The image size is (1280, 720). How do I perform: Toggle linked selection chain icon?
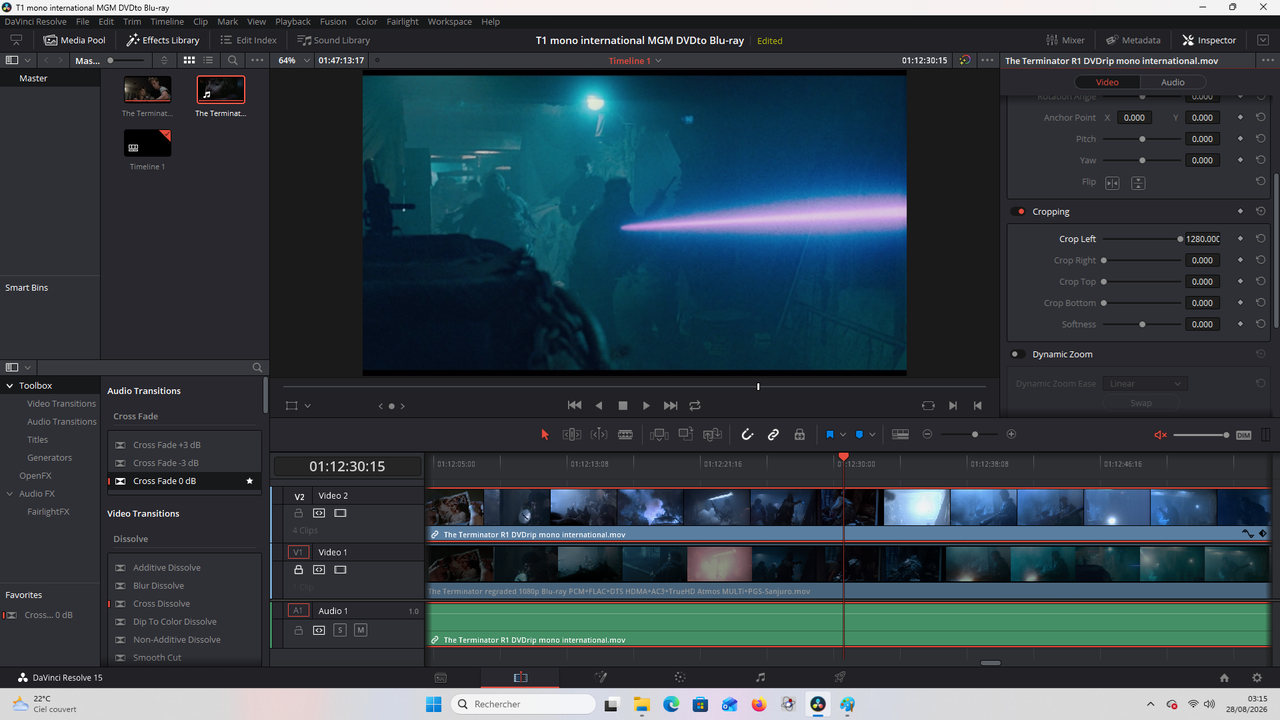[x=773, y=434]
